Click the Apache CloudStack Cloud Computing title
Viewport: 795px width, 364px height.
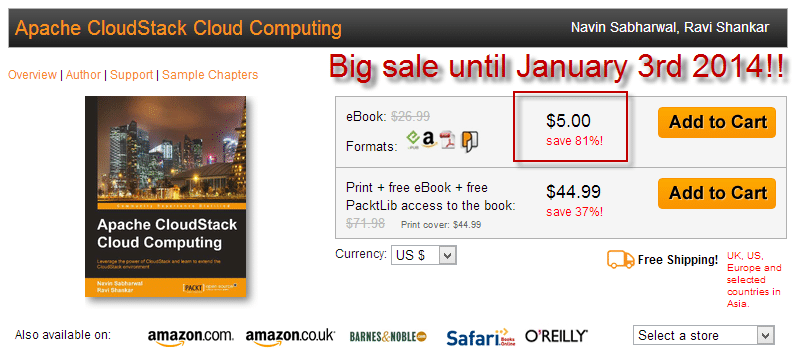[178, 28]
